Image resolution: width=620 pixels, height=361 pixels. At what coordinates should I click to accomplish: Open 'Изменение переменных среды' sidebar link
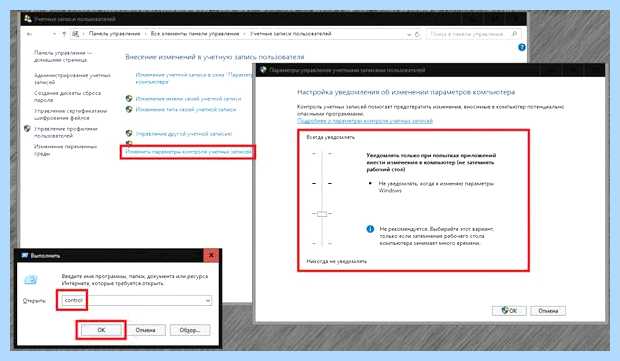65,150
